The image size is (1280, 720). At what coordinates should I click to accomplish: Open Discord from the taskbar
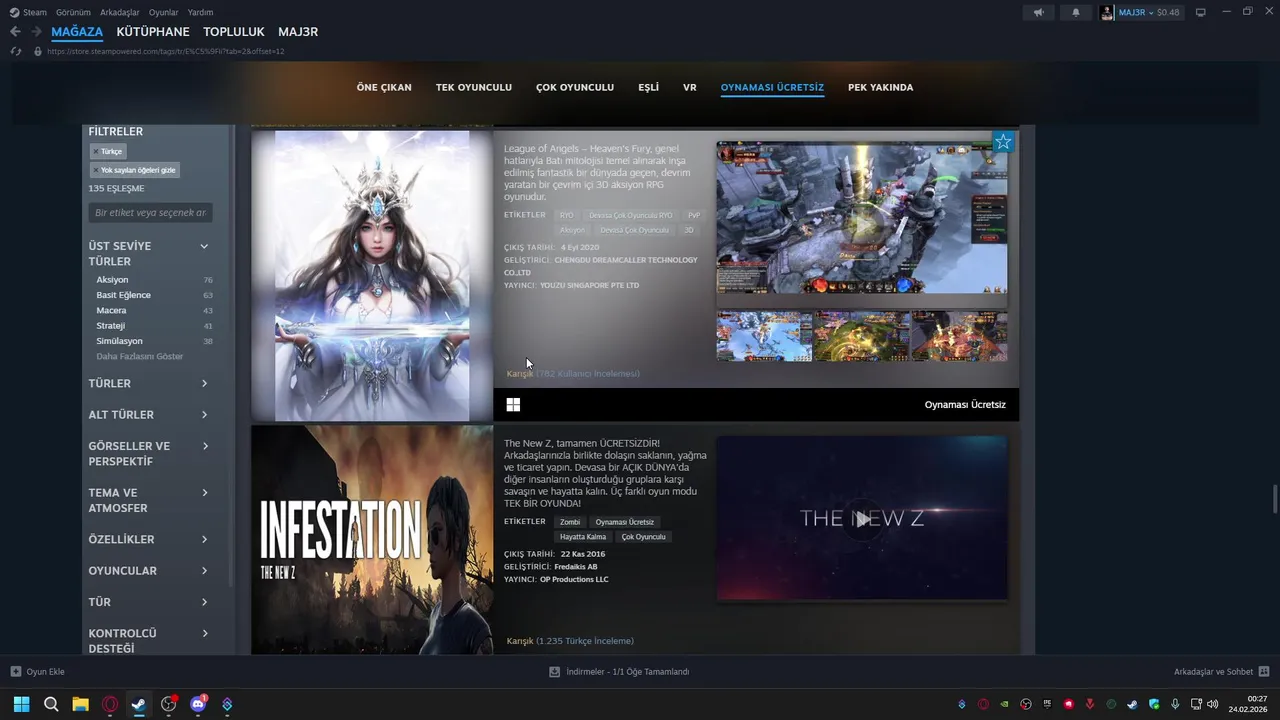click(x=198, y=704)
